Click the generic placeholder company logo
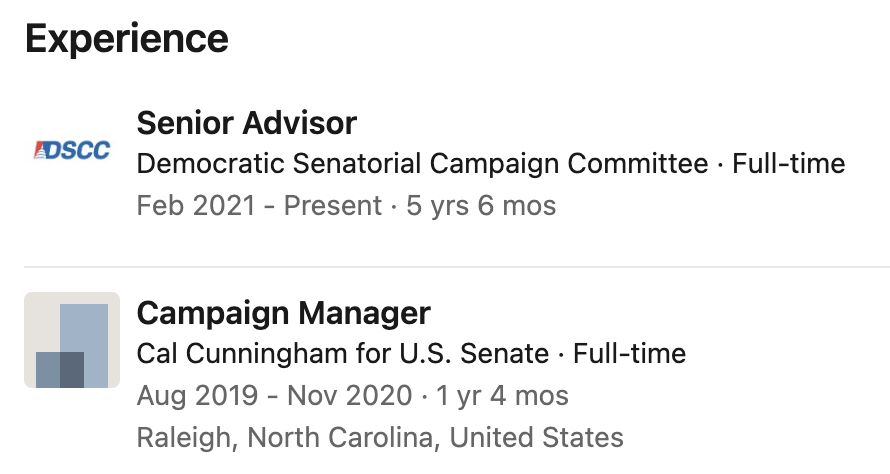Screen dimensions: 890x474 click(72, 340)
